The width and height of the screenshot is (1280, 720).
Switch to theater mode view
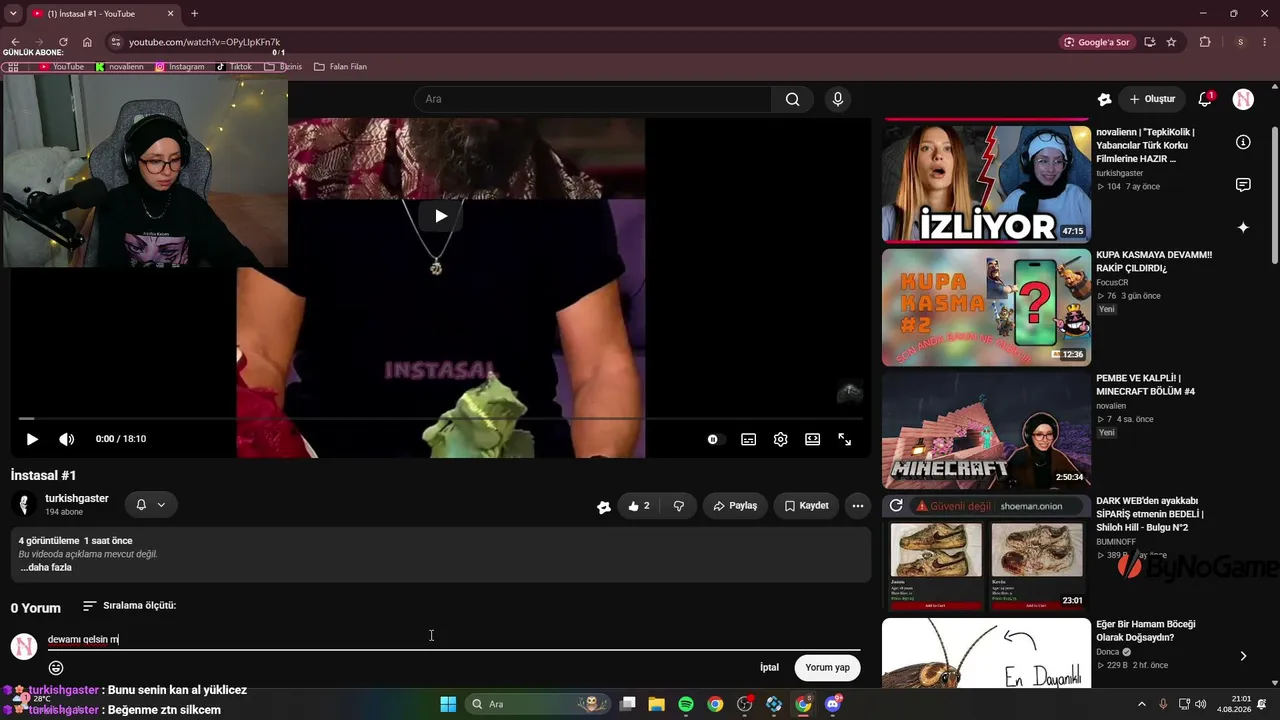(x=813, y=439)
